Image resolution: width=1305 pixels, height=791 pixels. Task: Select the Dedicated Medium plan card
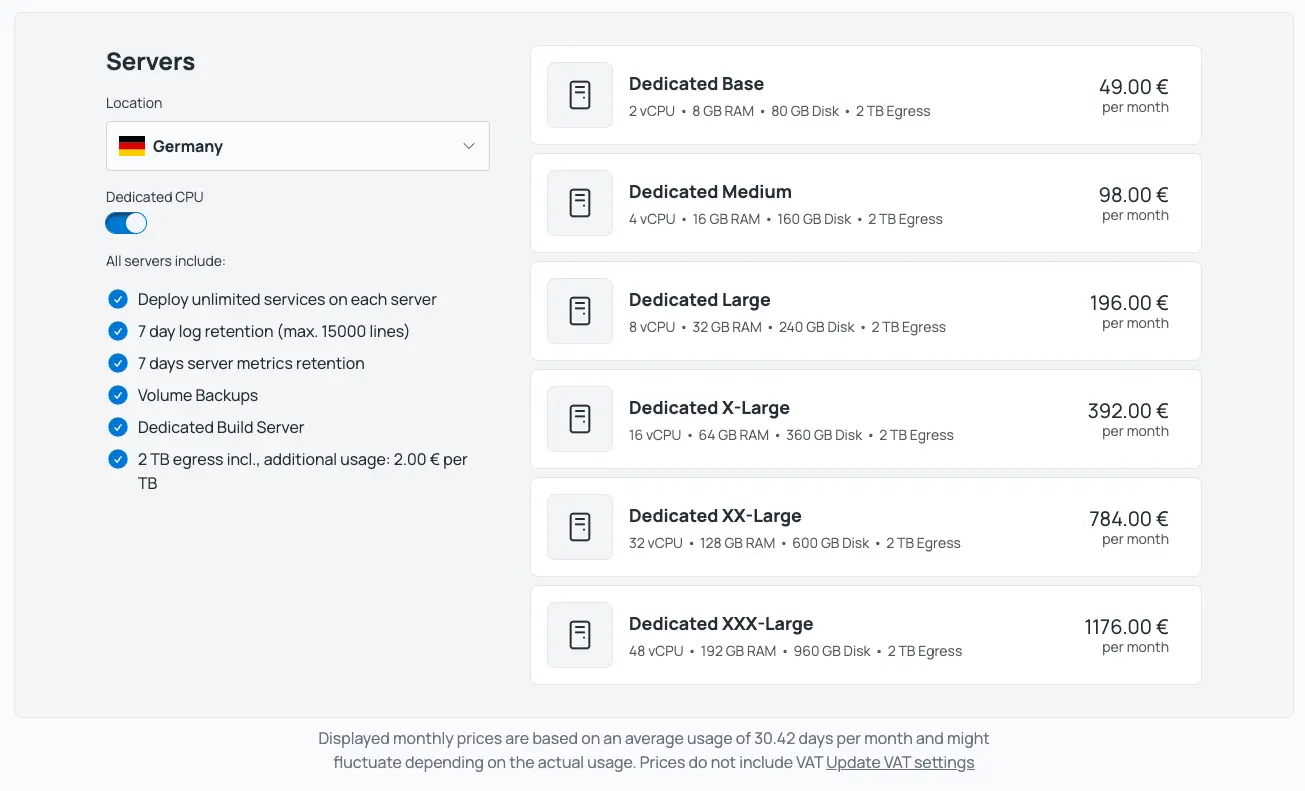(x=865, y=202)
